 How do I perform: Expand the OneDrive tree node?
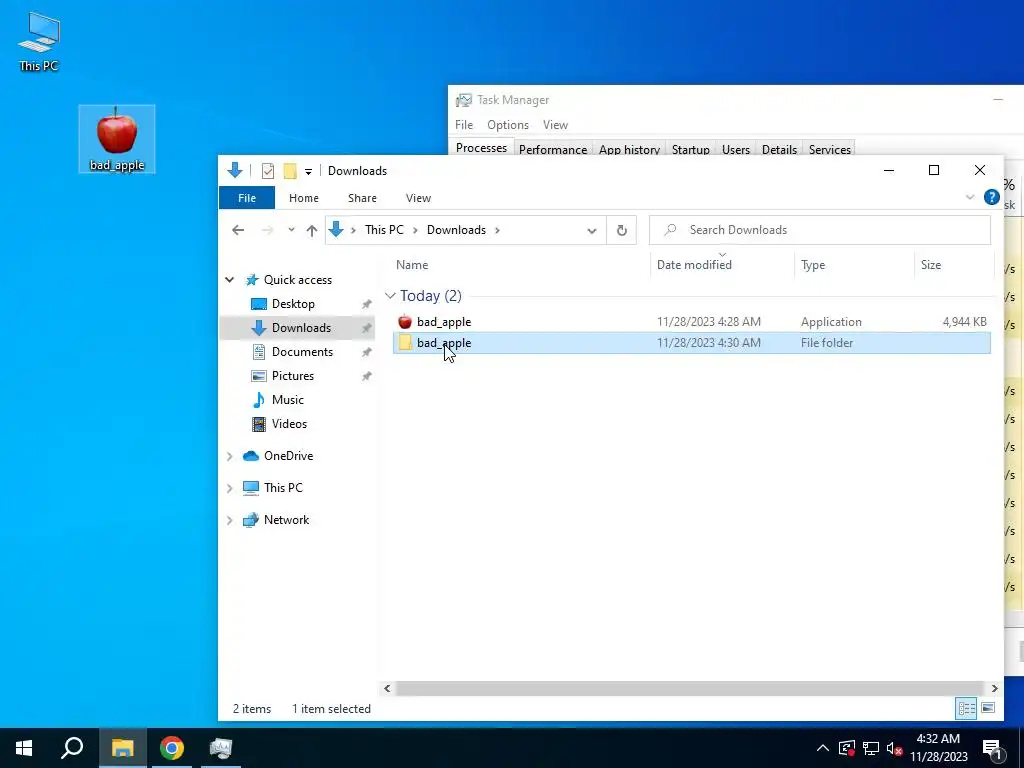(x=230, y=456)
